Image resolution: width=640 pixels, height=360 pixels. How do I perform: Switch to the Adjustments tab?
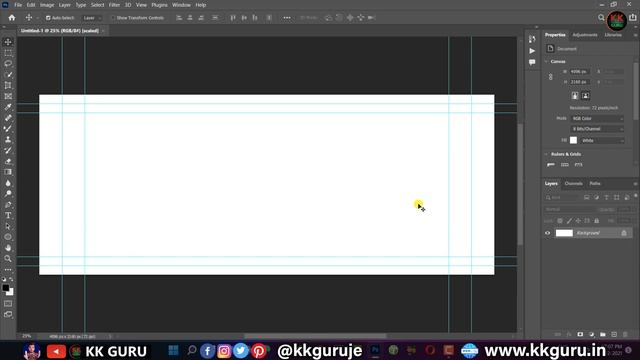pos(585,35)
